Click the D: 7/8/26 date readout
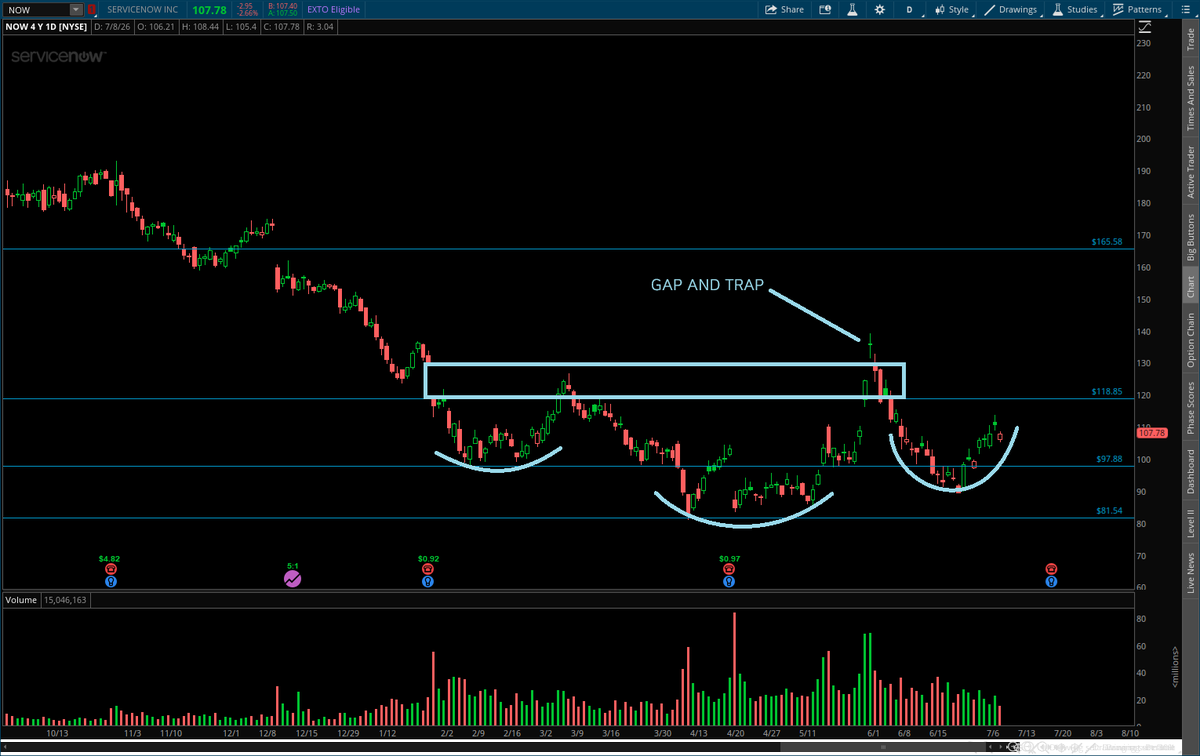Image resolution: width=1200 pixels, height=756 pixels. [114, 28]
